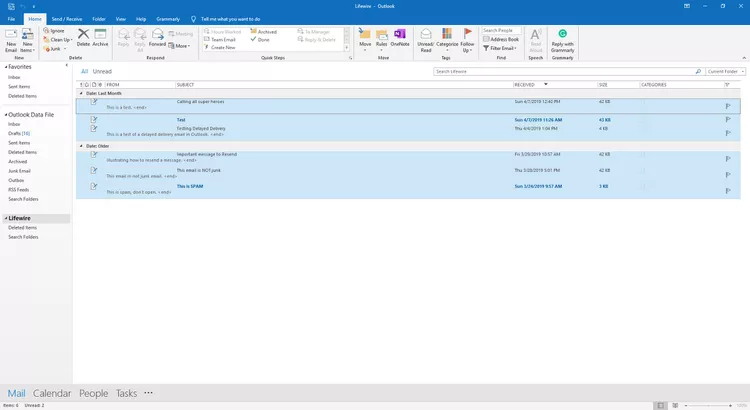750x410 pixels.
Task: Switch to the Send / Receive tab
Action: point(67,19)
